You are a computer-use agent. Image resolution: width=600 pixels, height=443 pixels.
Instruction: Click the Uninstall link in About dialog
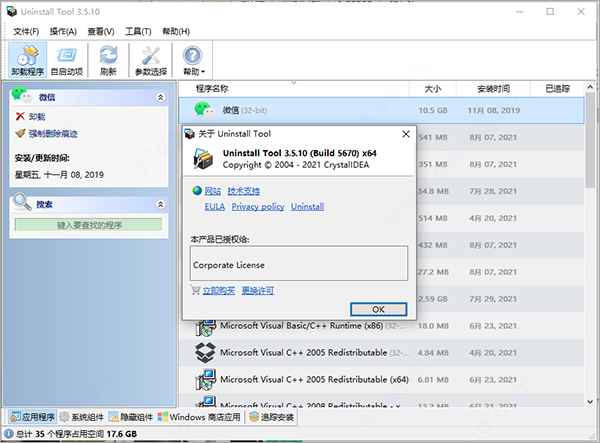click(x=307, y=207)
